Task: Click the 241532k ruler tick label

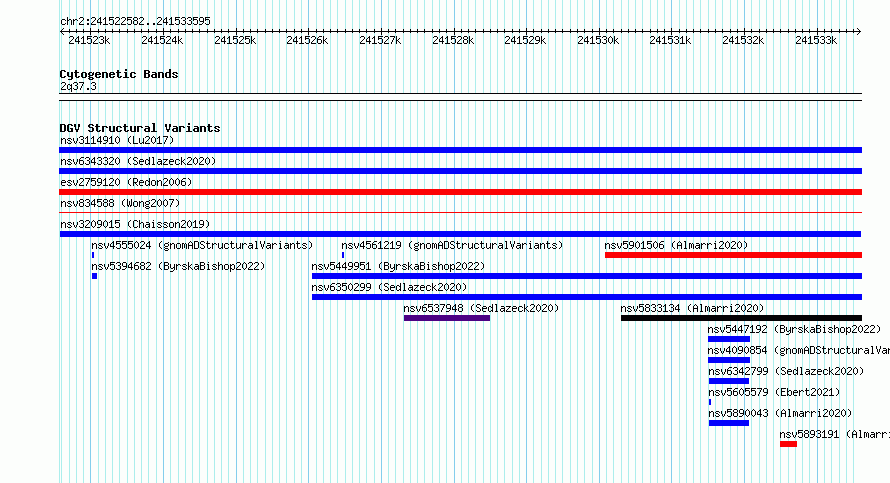Action: click(743, 40)
